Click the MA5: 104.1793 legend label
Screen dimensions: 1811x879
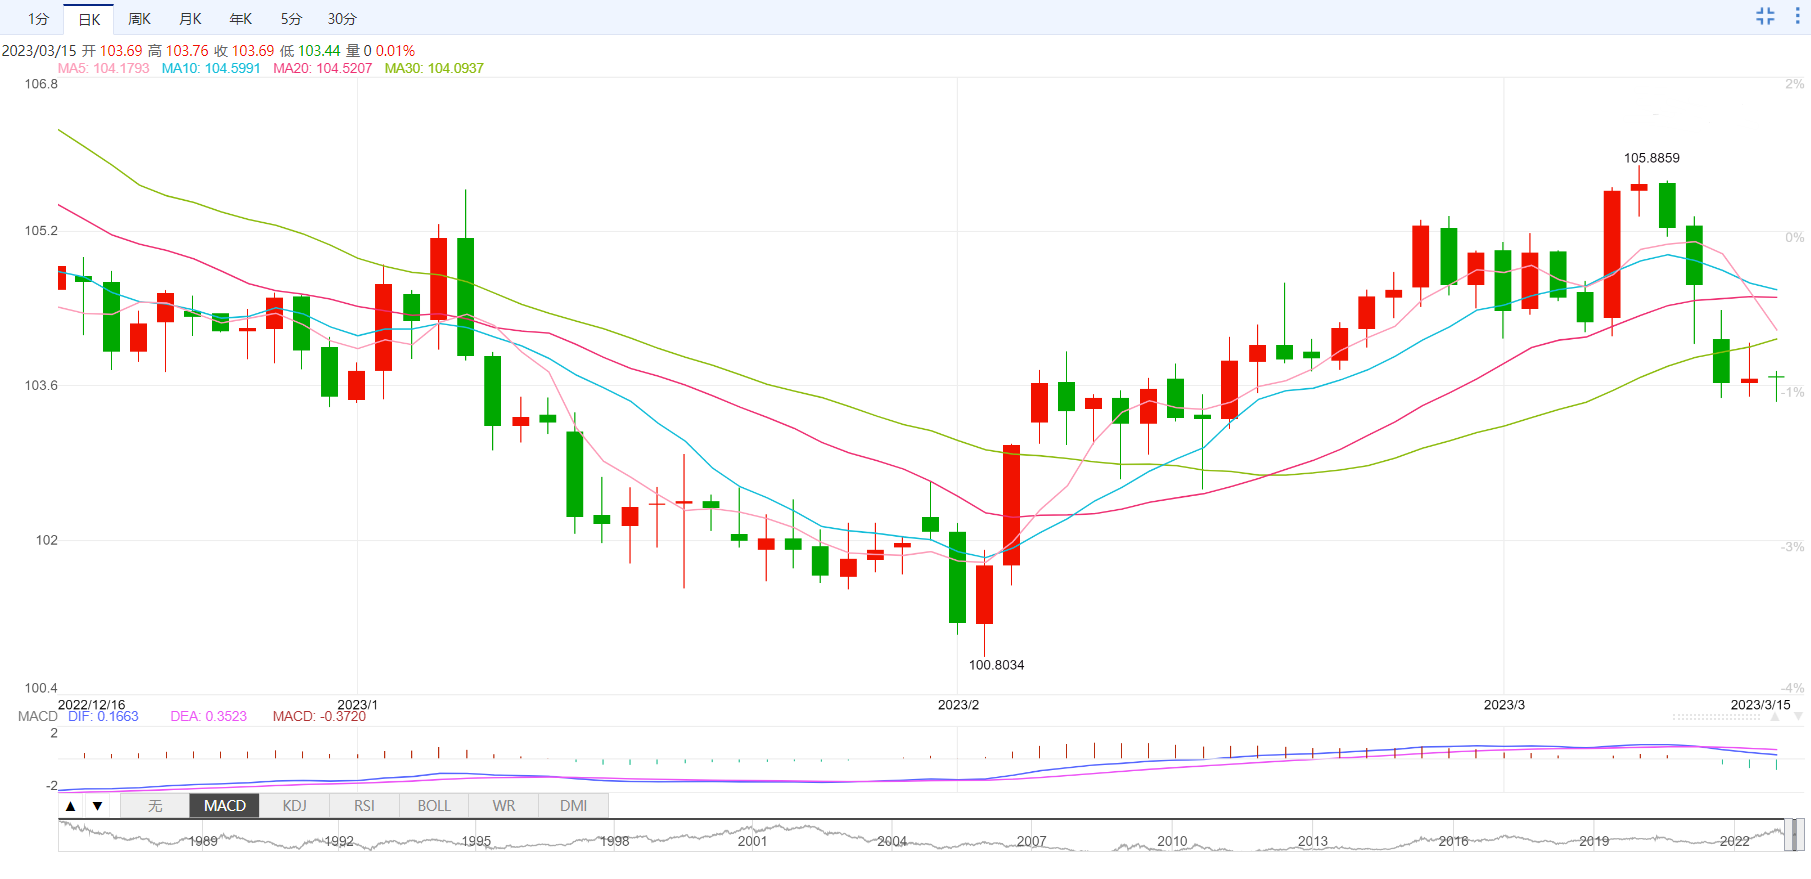pyautogui.click(x=103, y=68)
